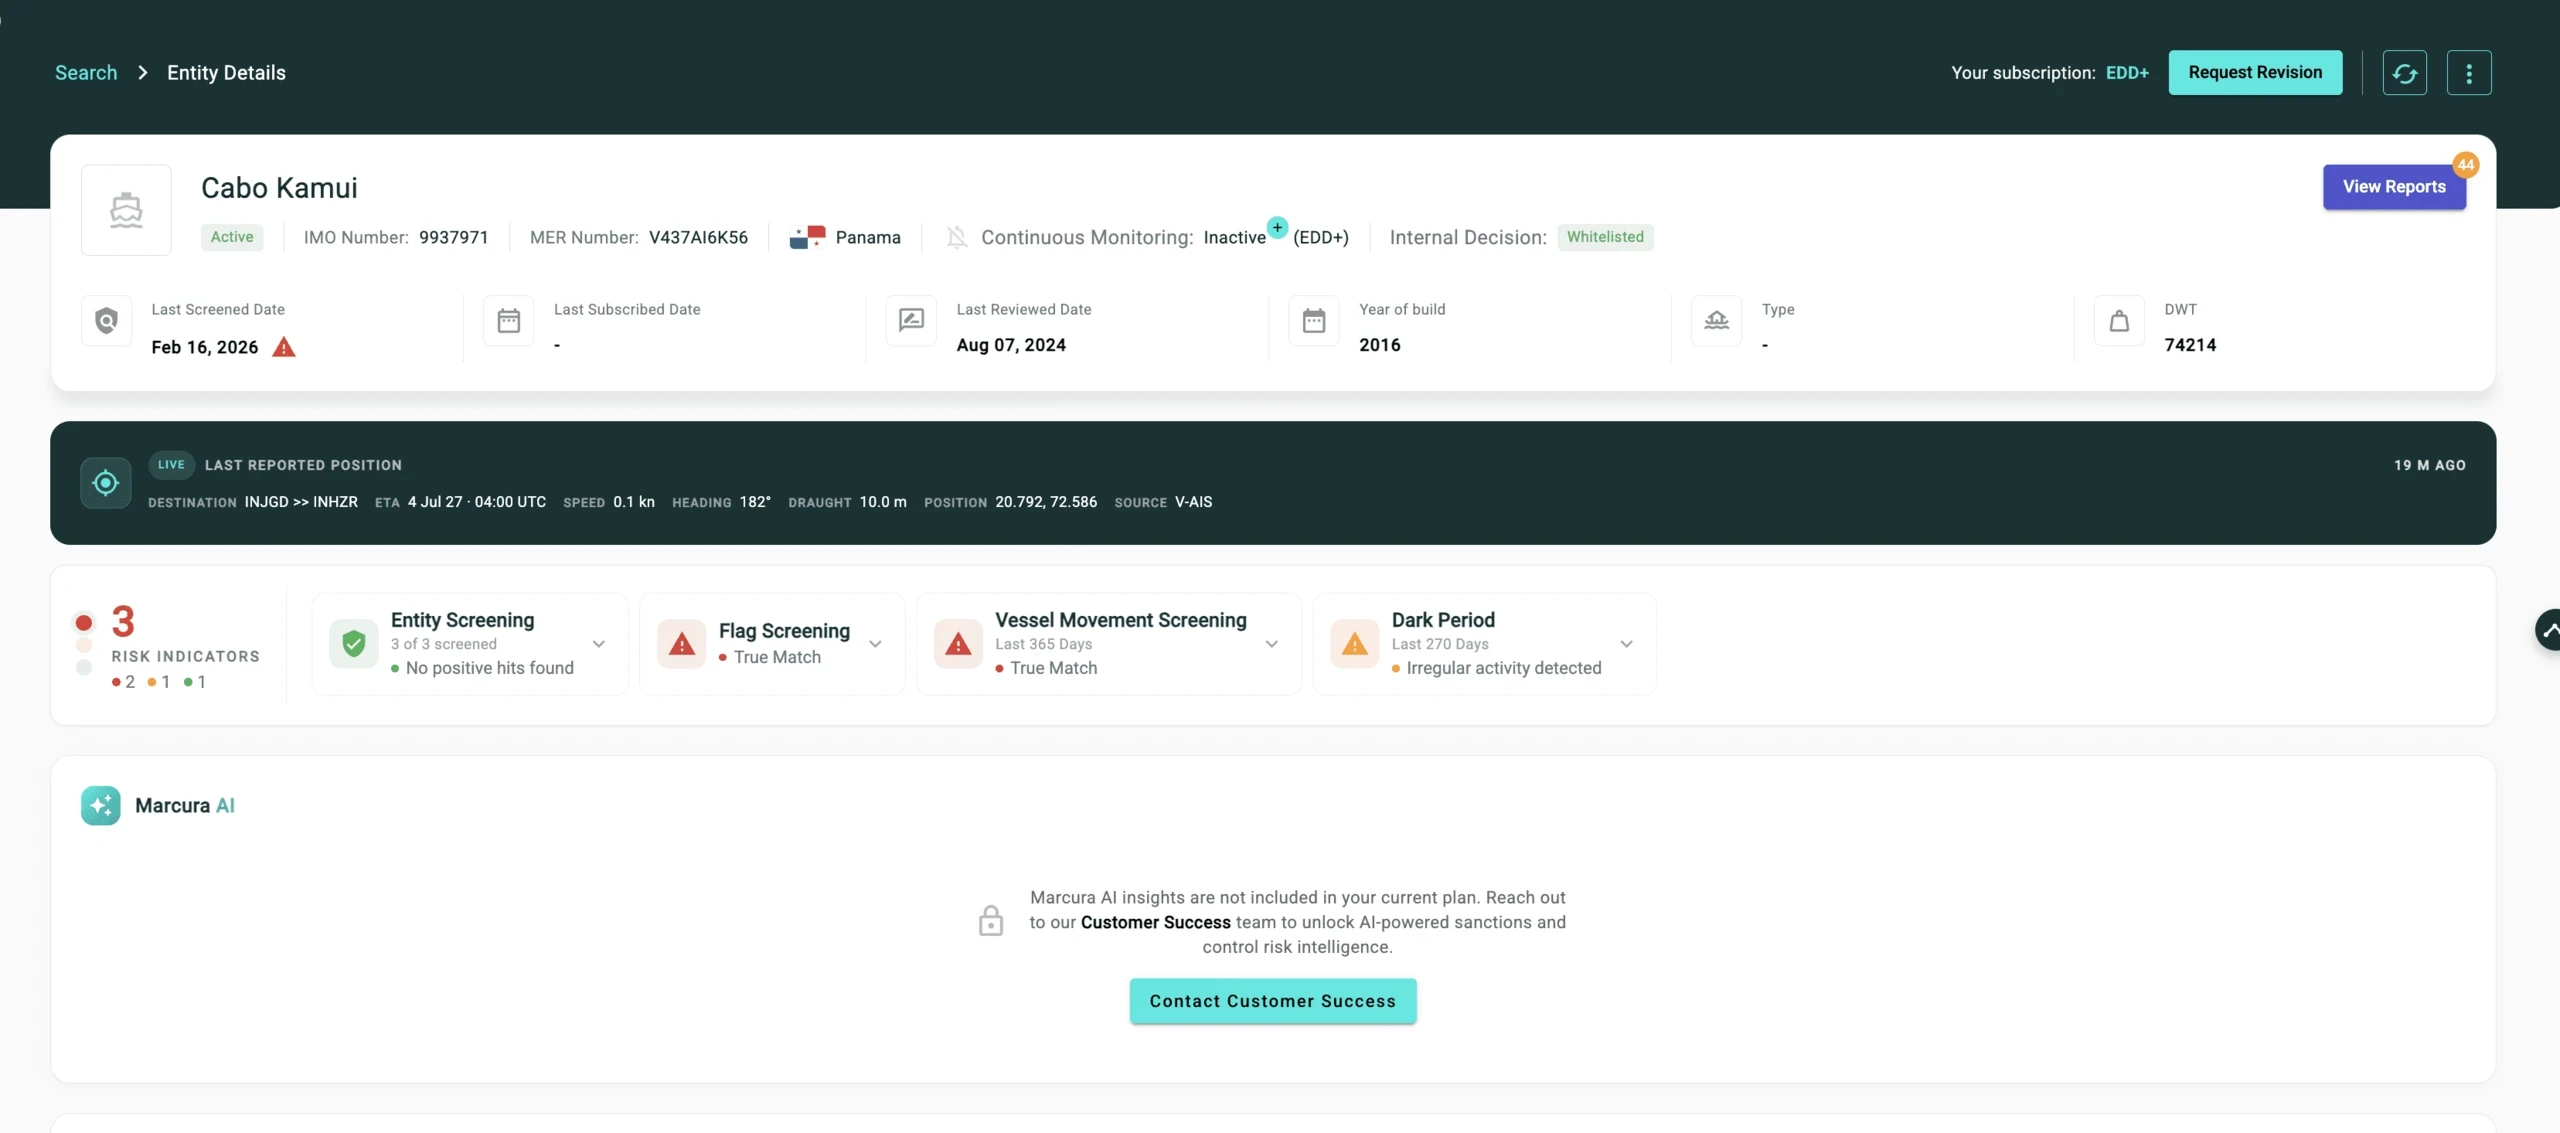Click the vessel ship avatar icon
This screenshot has width=2560, height=1133.
pos(126,210)
